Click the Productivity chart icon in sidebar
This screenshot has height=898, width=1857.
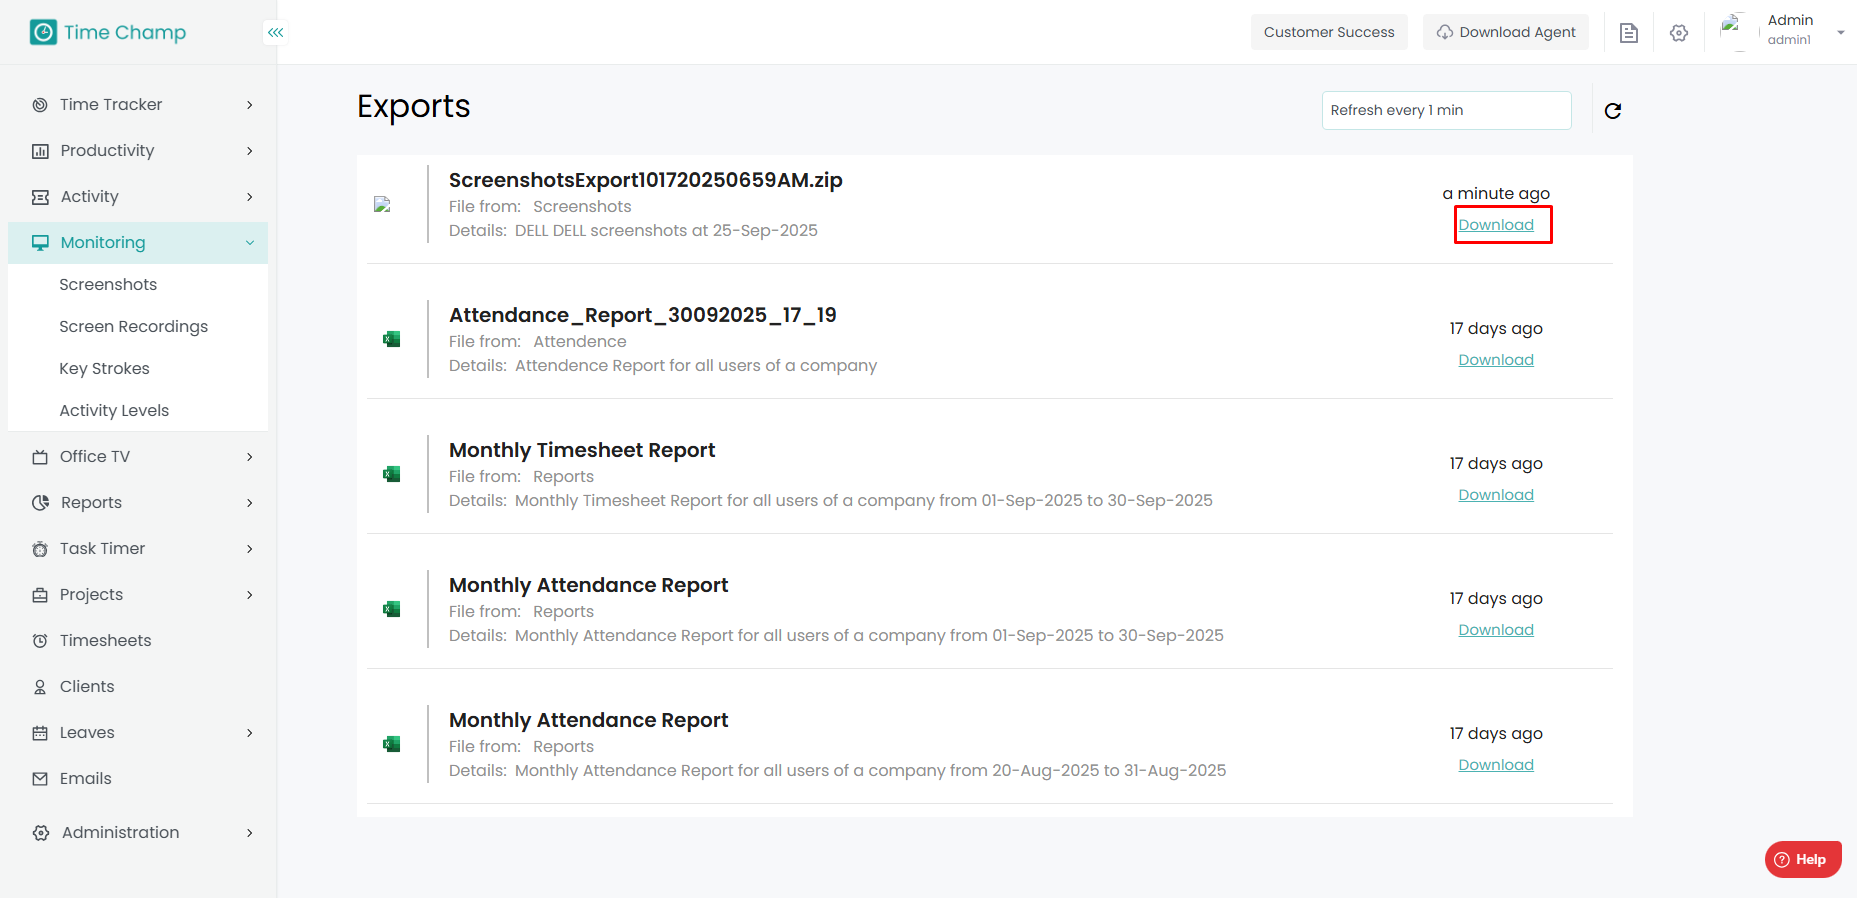click(40, 151)
